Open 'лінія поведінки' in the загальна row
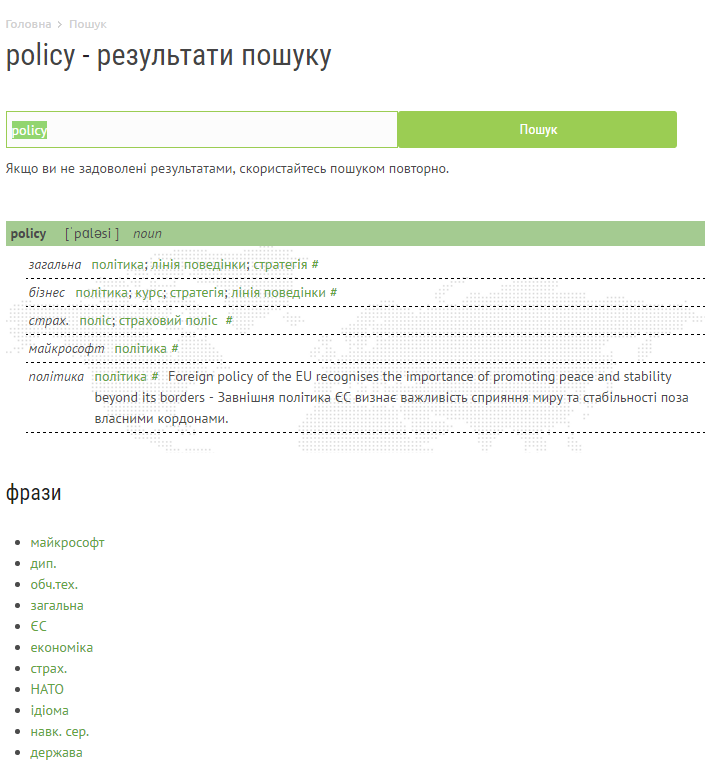Screen dimensions: 710x771 (199, 265)
